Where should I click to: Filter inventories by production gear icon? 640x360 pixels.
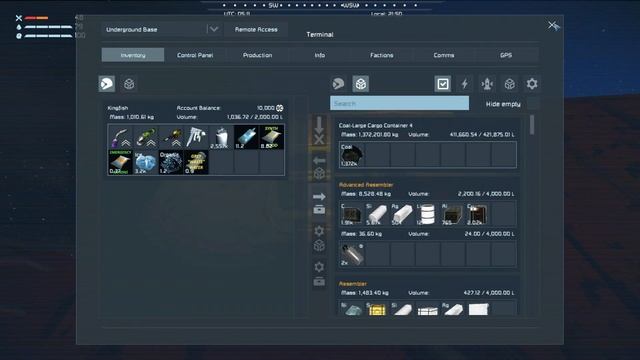[532, 84]
